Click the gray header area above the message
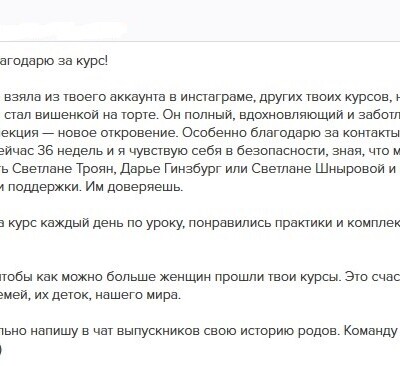Screen dimensions: 400x366 (200, 21)
